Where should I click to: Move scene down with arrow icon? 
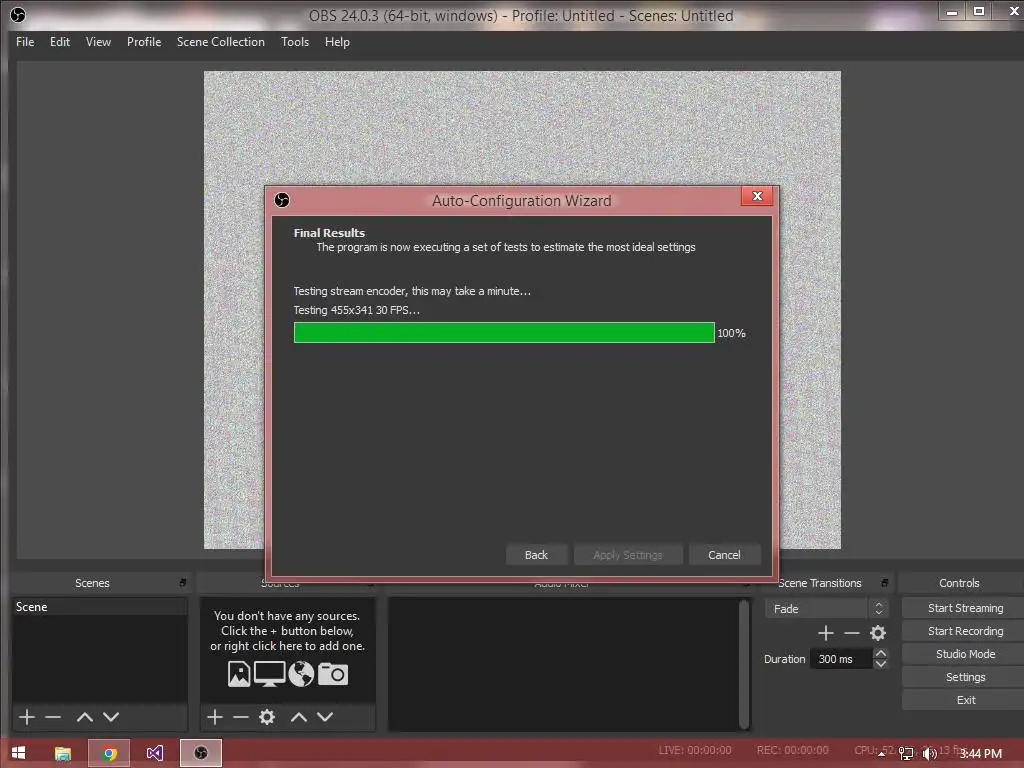[x=111, y=717]
